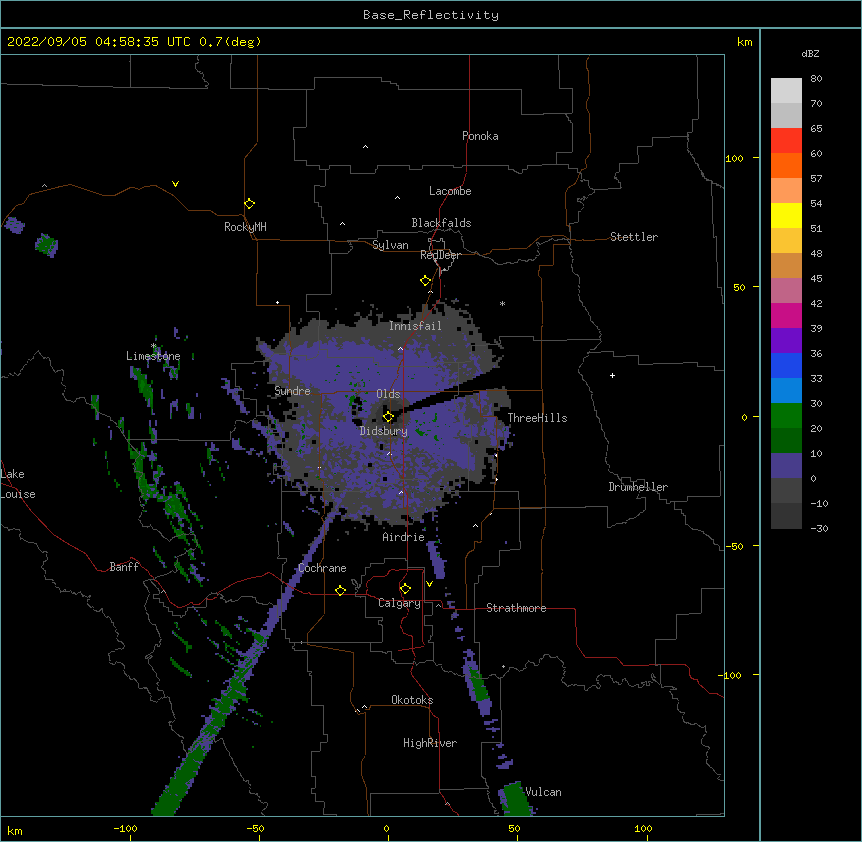This screenshot has height=842, width=862.
Task: Click the Blackfalds city label
Action: (x=441, y=223)
